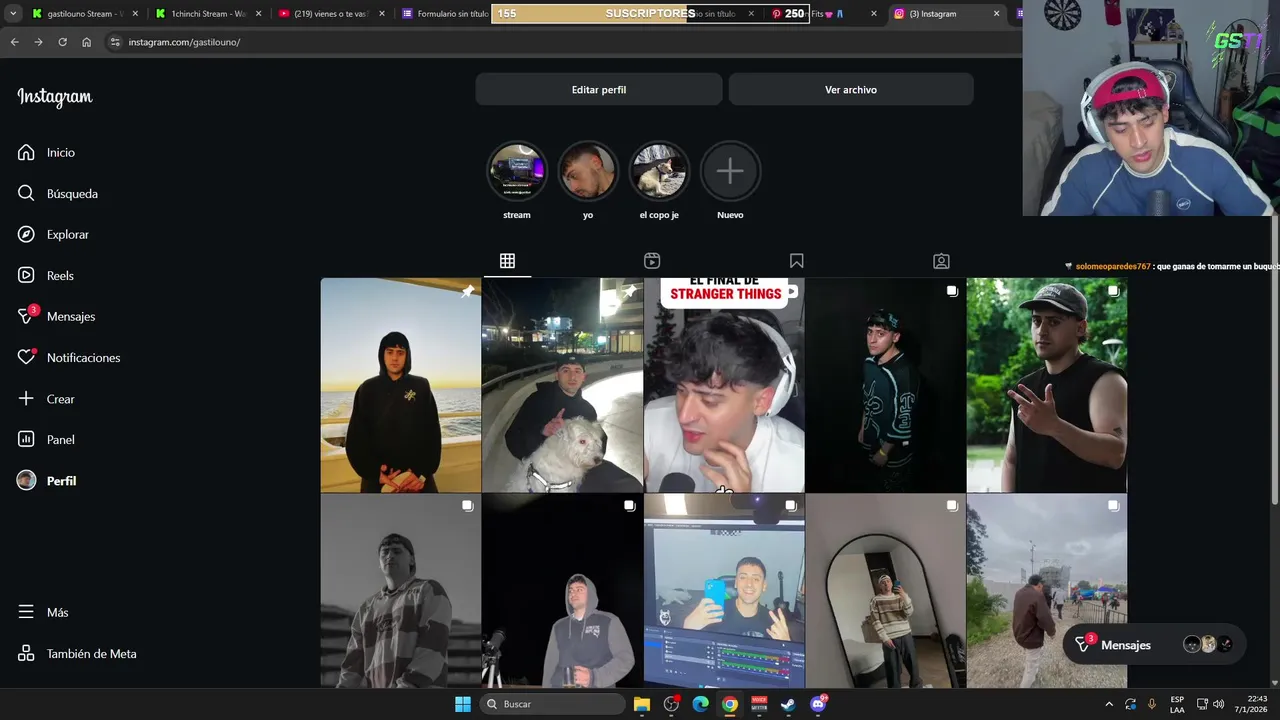Open Steam from the taskbar
Image resolution: width=1280 pixels, height=720 pixels.
789,704
